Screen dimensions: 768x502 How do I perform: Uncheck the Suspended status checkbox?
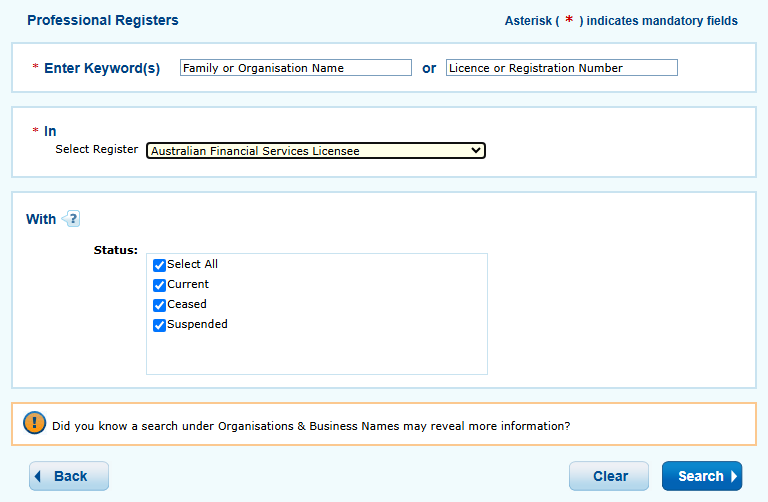pyautogui.click(x=159, y=325)
